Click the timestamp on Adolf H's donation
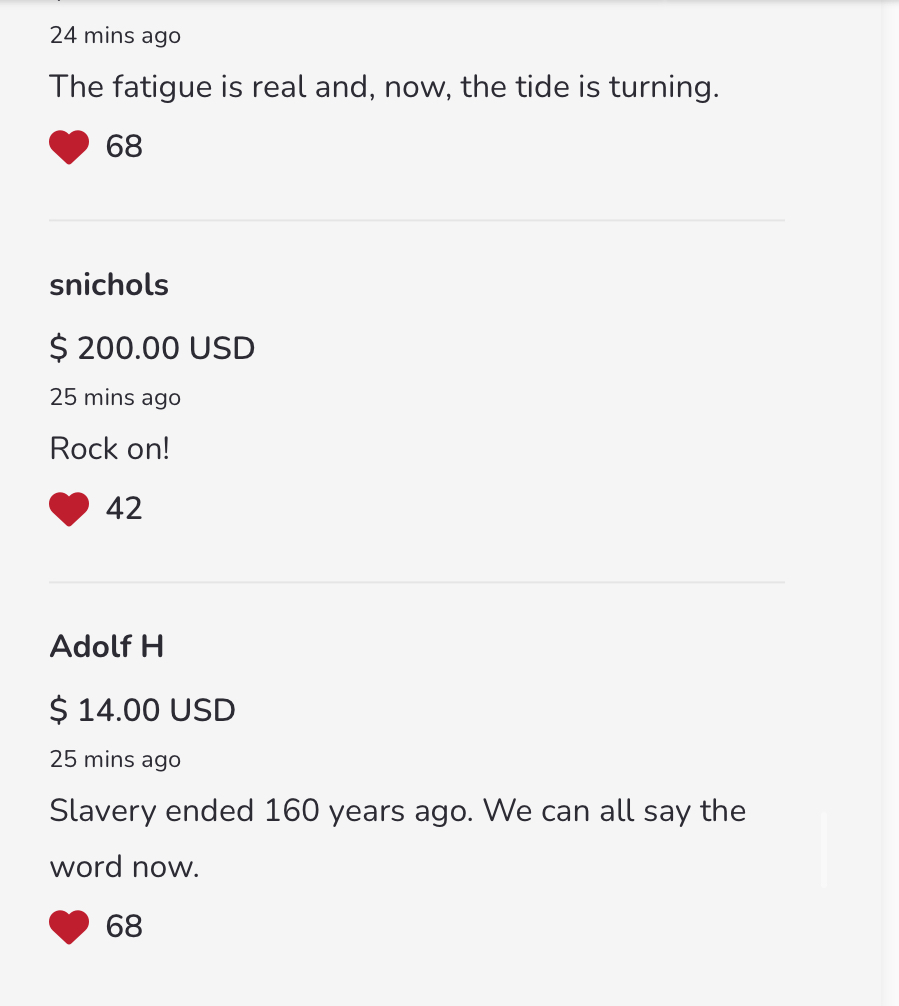This screenshot has width=899, height=1006. (115, 760)
